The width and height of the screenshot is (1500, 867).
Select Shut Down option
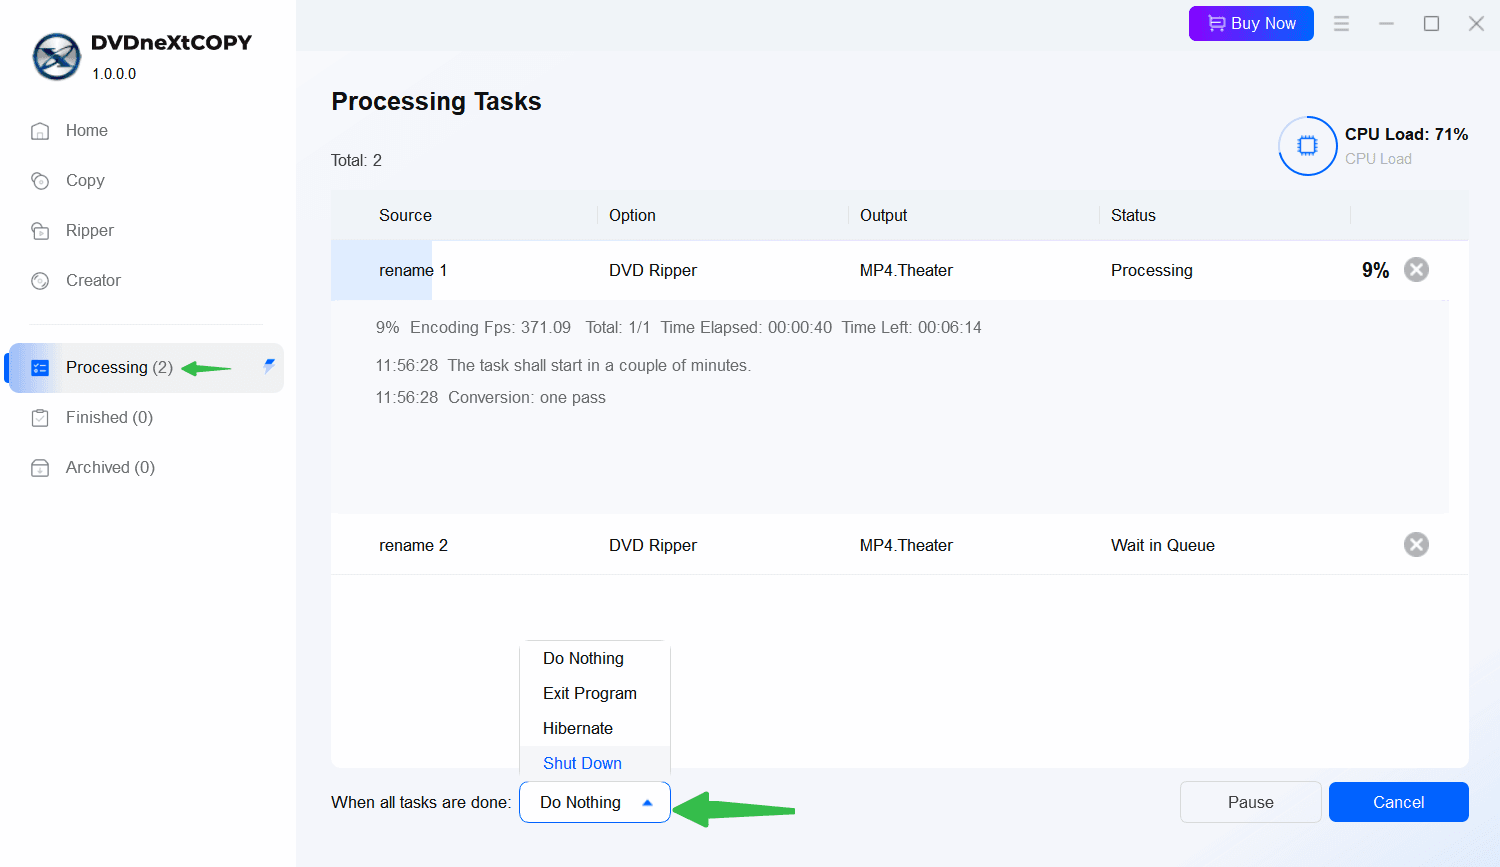coord(595,763)
